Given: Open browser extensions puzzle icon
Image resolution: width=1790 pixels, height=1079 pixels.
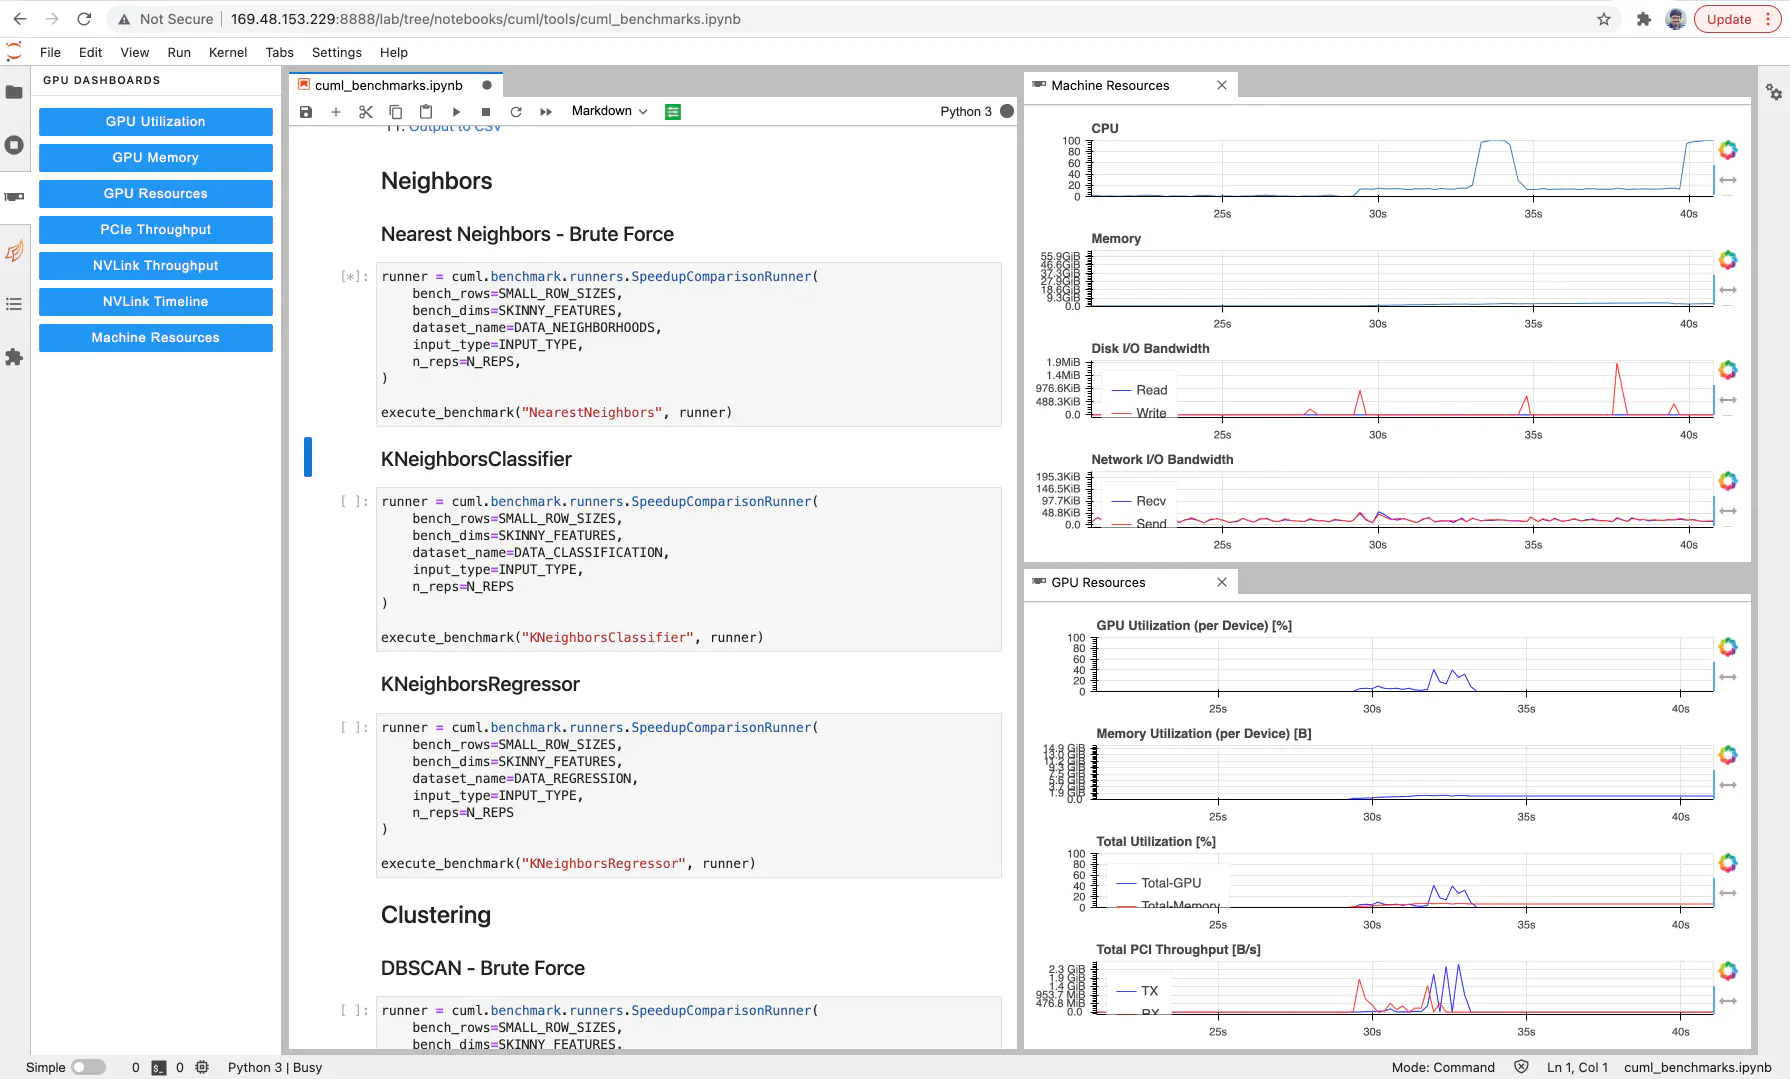Looking at the screenshot, I should [x=1643, y=19].
